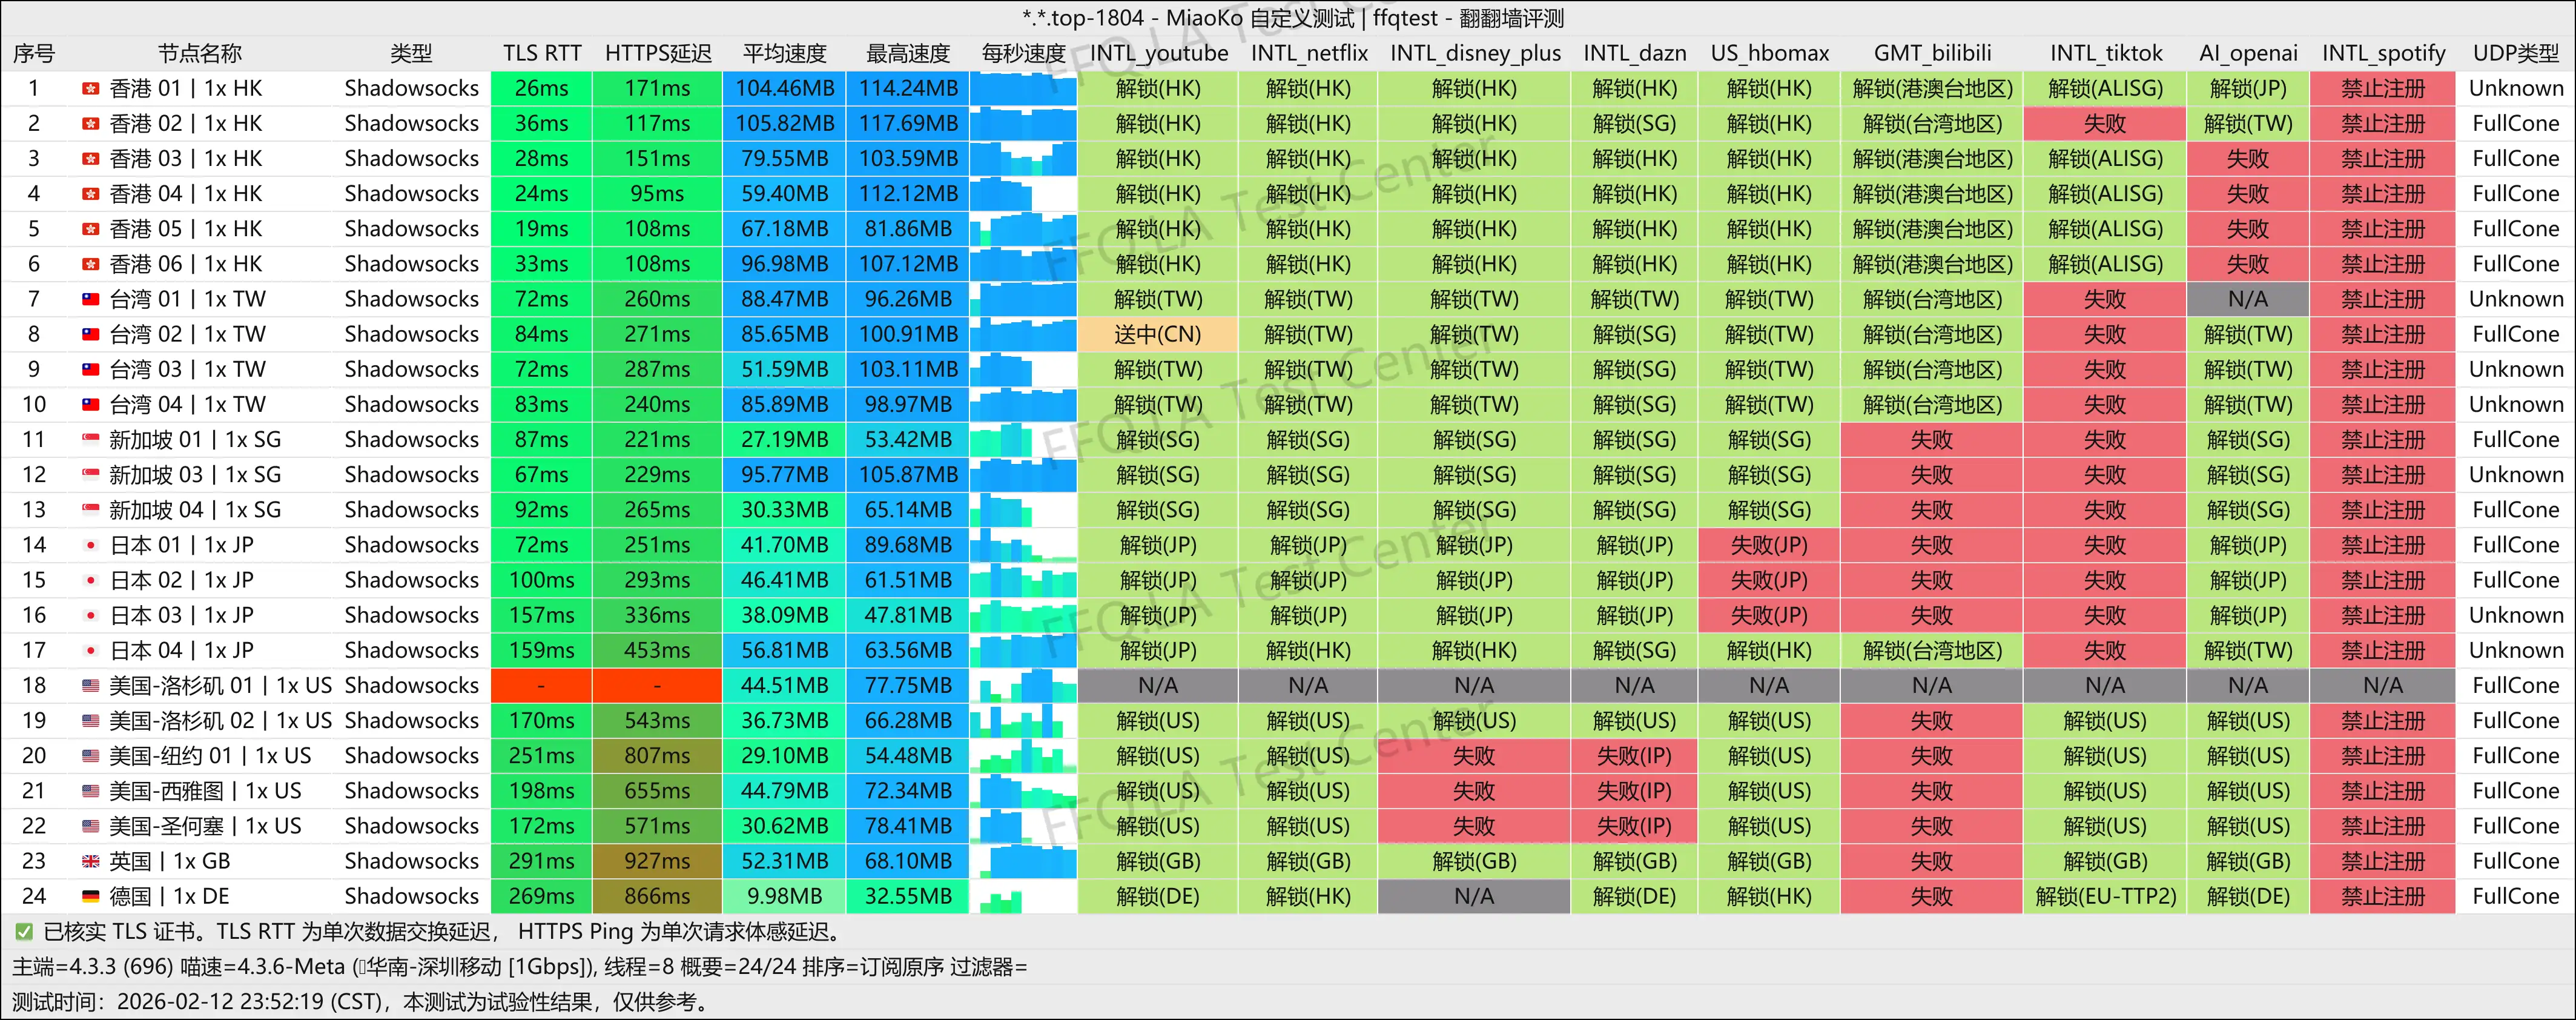Click the 失败 tiktok cell for 香港 02

pyautogui.click(x=2105, y=123)
